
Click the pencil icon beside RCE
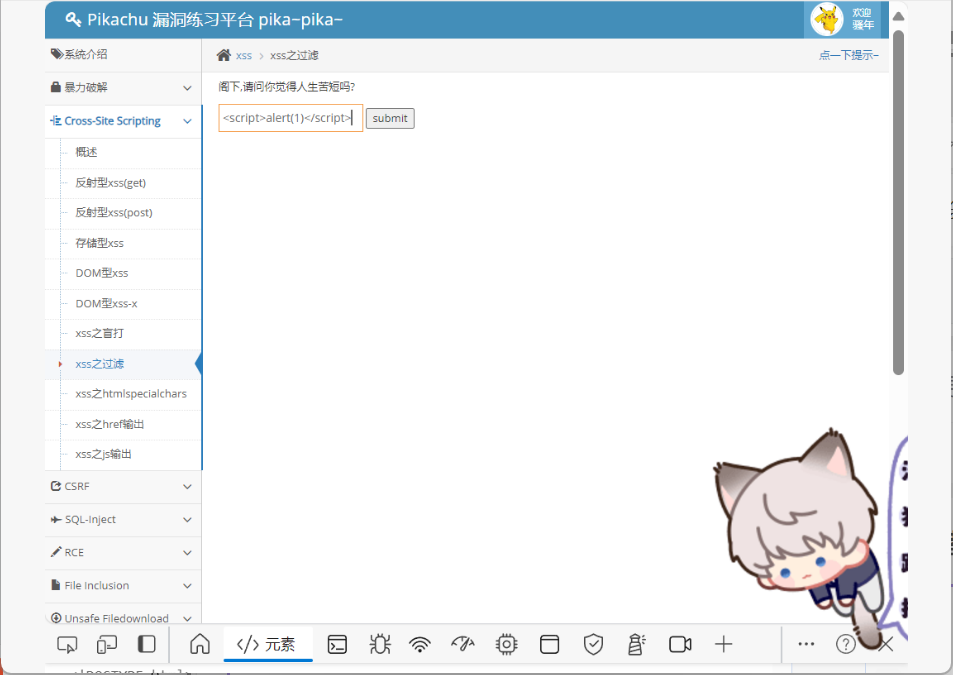56,552
